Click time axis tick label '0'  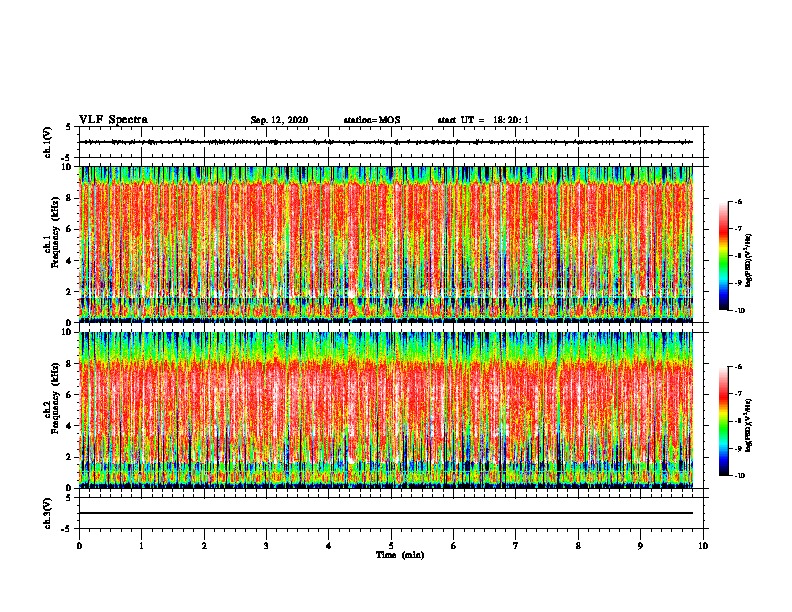(x=79, y=546)
